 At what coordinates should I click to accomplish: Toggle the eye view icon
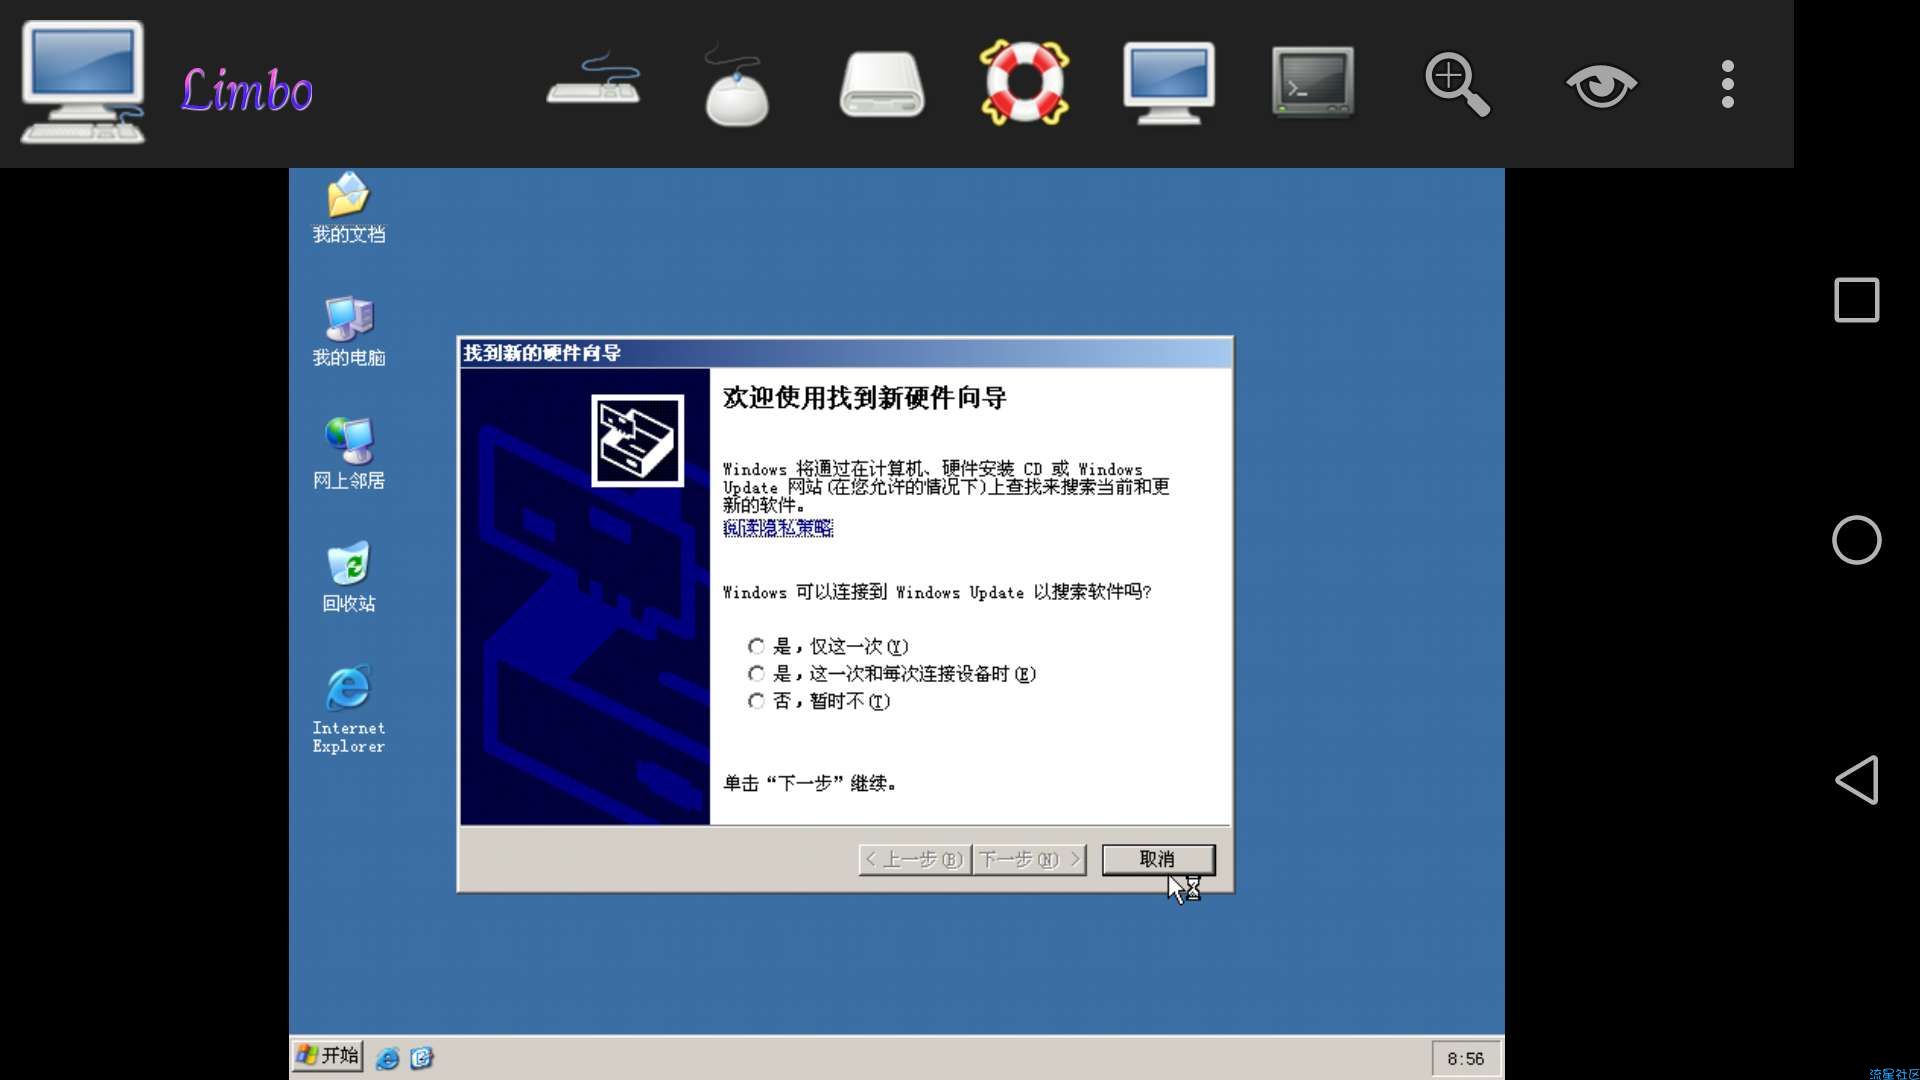pyautogui.click(x=1601, y=85)
